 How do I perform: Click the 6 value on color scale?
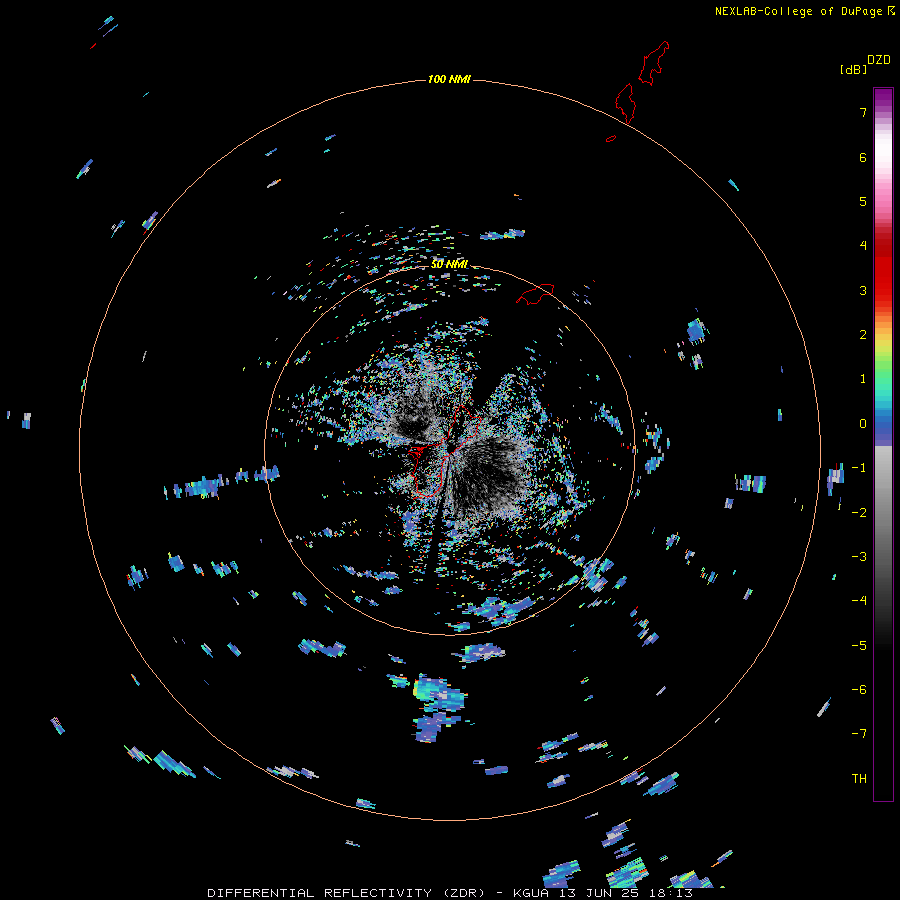coord(863,157)
